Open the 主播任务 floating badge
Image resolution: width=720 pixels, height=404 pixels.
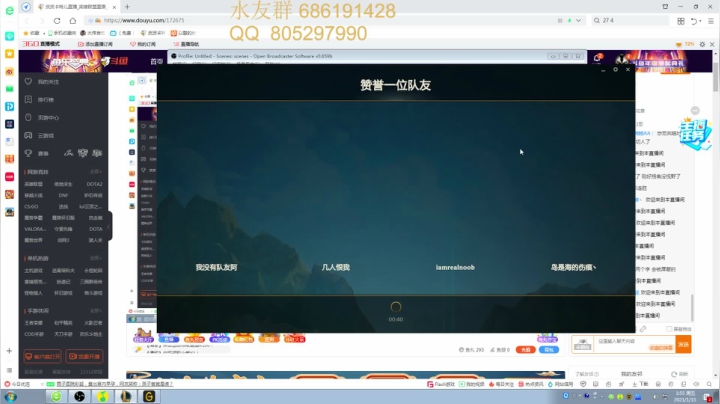pyautogui.click(x=695, y=134)
